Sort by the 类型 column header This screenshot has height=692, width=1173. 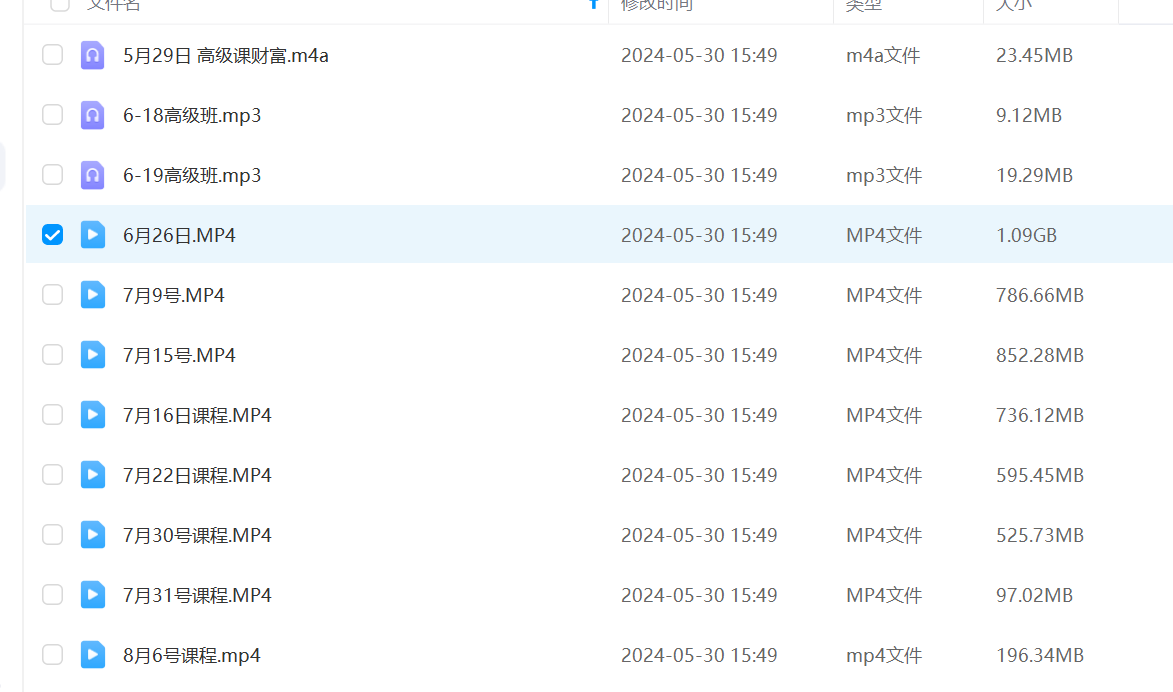tap(864, 5)
